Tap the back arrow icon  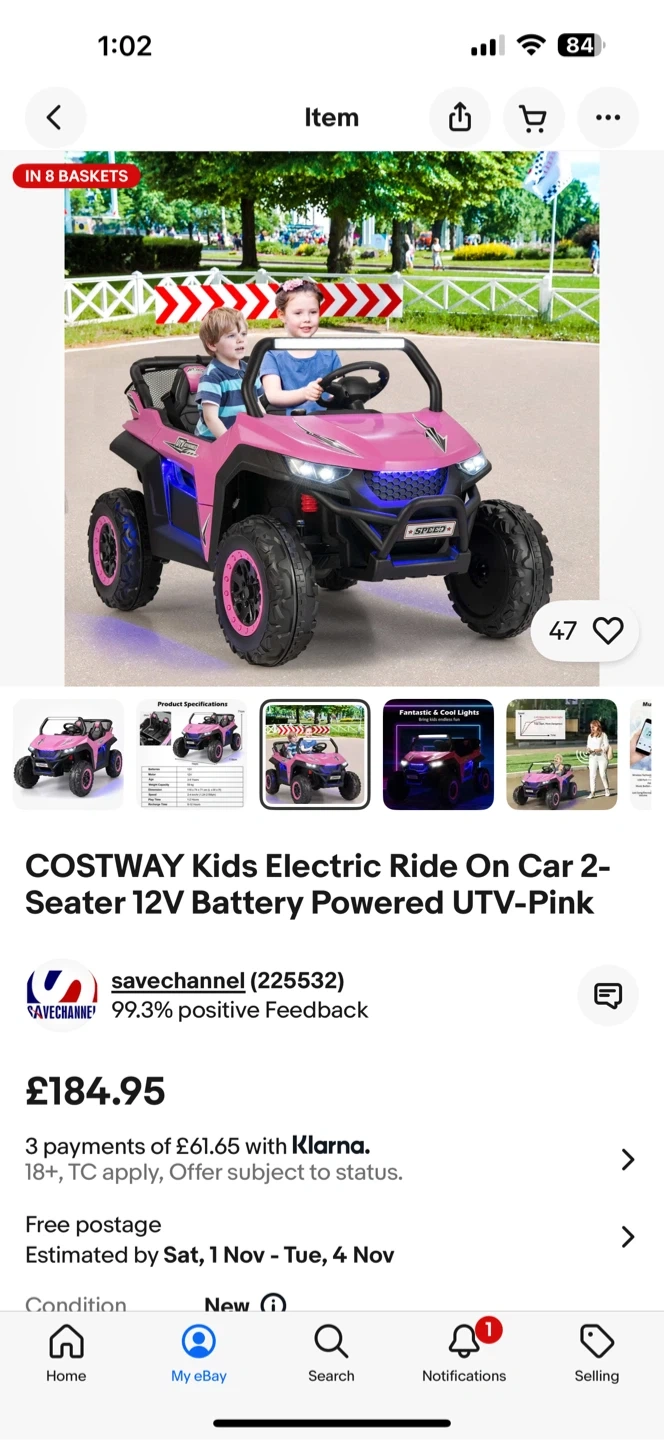(55, 118)
